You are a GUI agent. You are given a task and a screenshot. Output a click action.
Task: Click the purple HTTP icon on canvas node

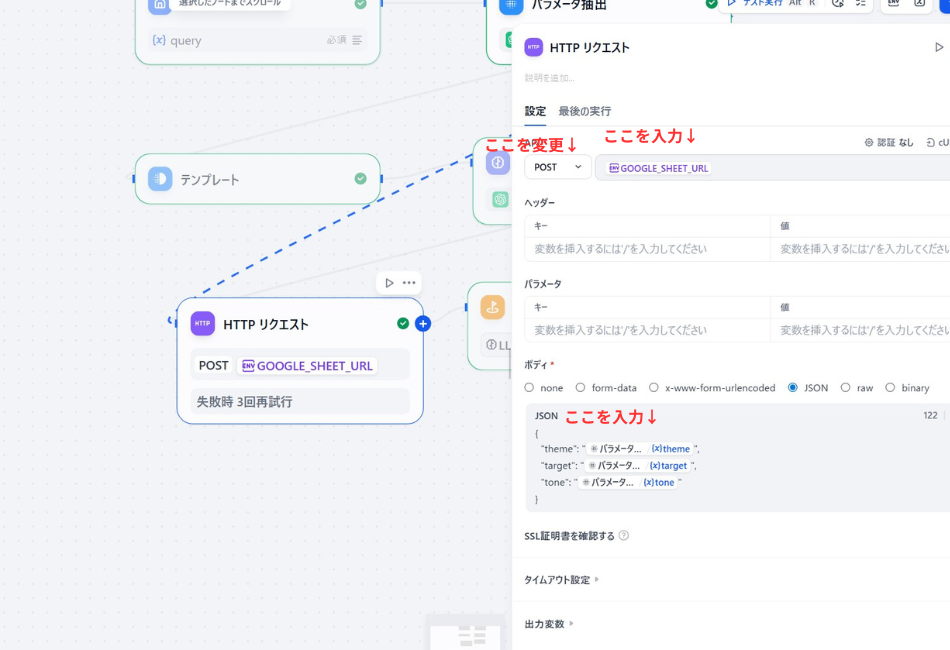click(203, 324)
